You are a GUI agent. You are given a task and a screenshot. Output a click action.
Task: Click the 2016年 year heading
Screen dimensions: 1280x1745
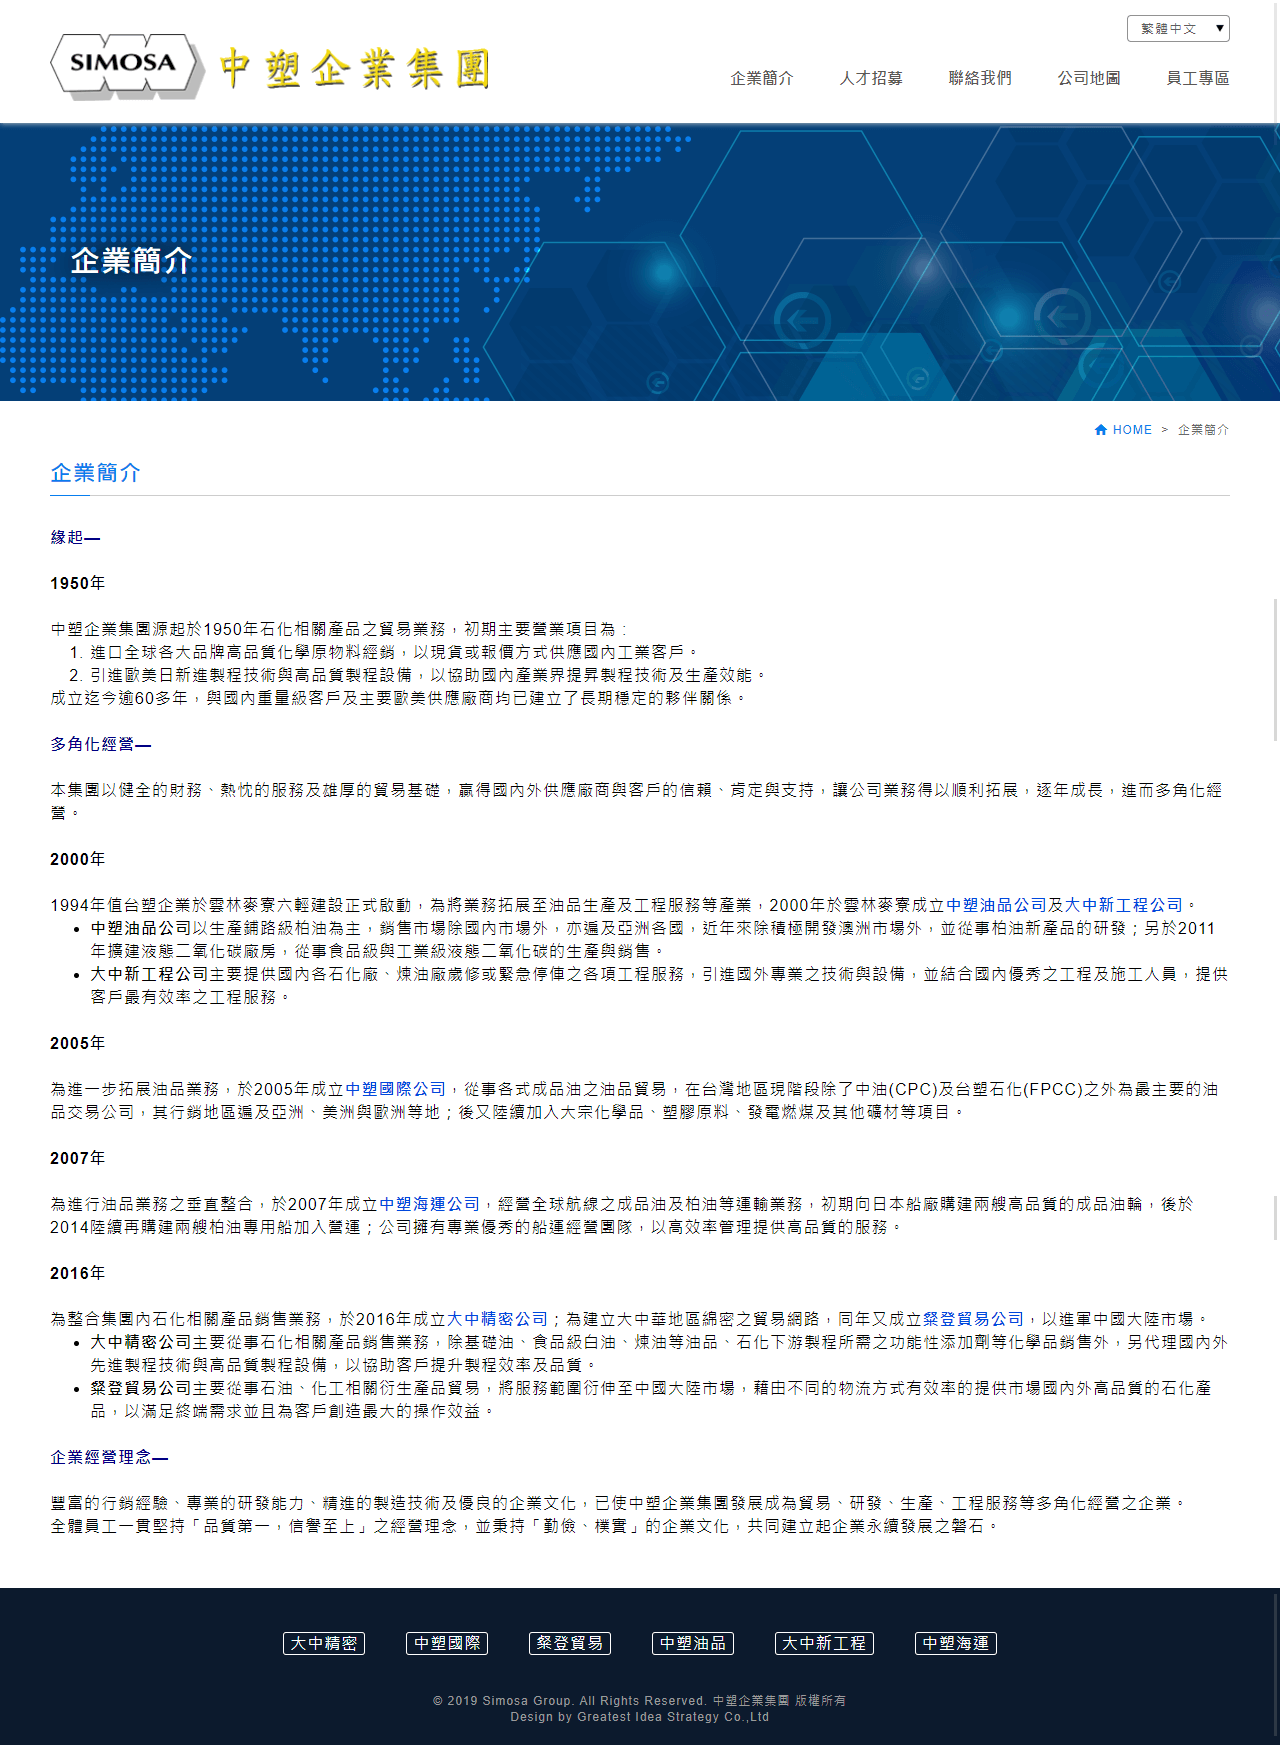(x=78, y=1273)
